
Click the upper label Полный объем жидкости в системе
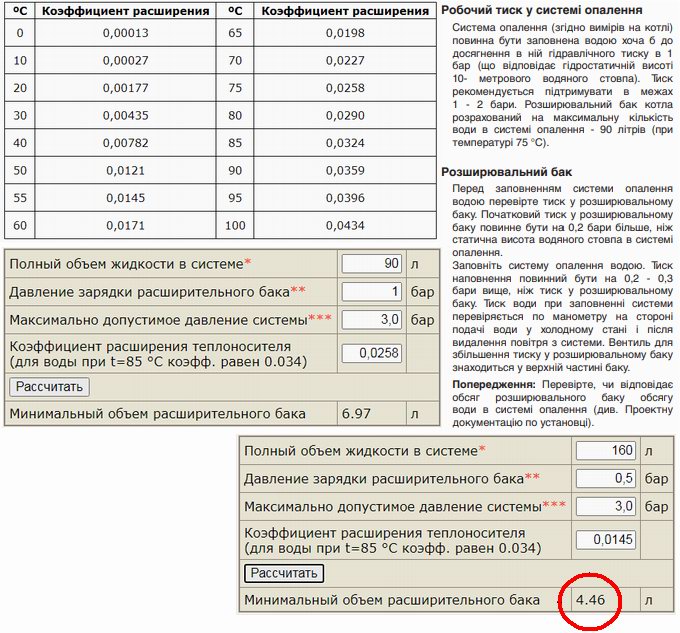click(127, 264)
